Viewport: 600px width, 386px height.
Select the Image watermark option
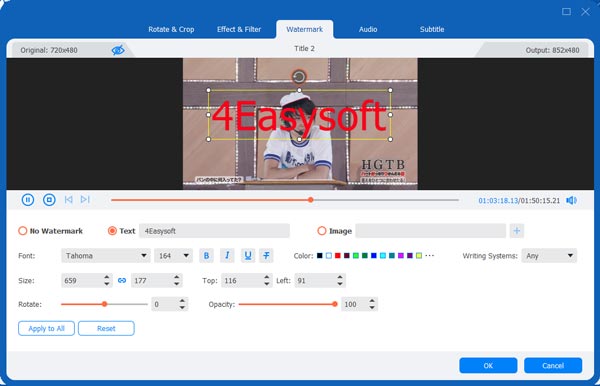click(322, 231)
